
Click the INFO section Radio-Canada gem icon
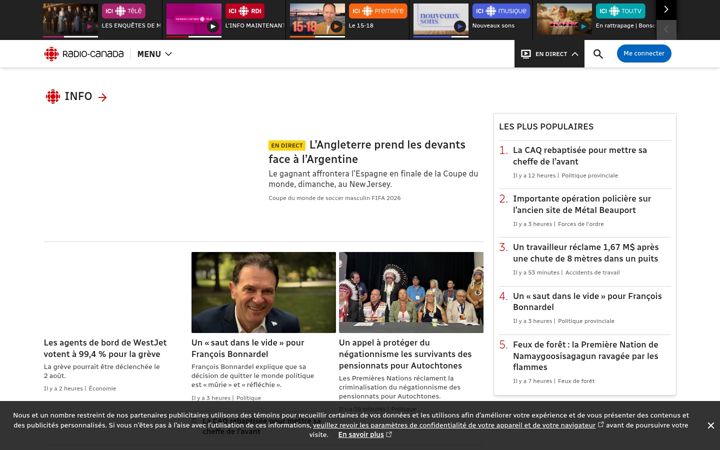tap(53, 96)
